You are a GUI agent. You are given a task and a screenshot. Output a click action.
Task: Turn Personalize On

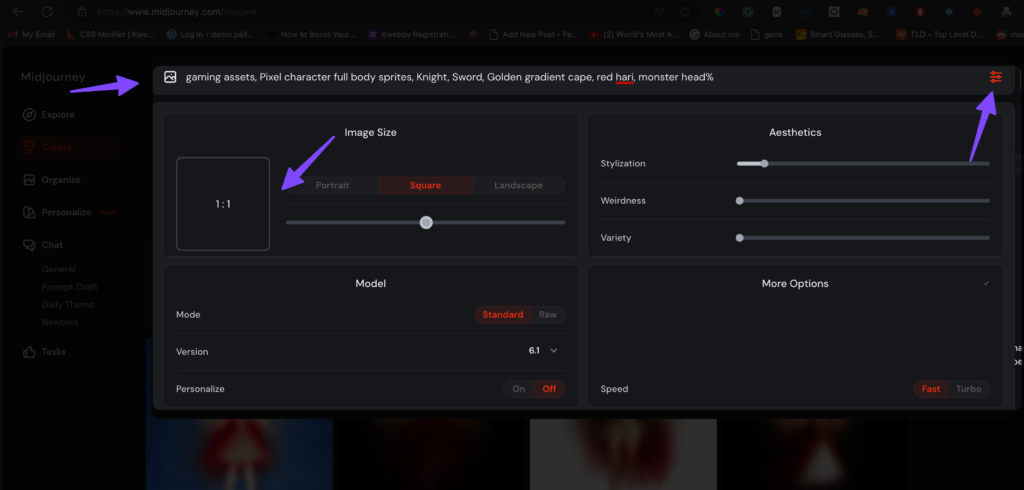click(x=518, y=389)
